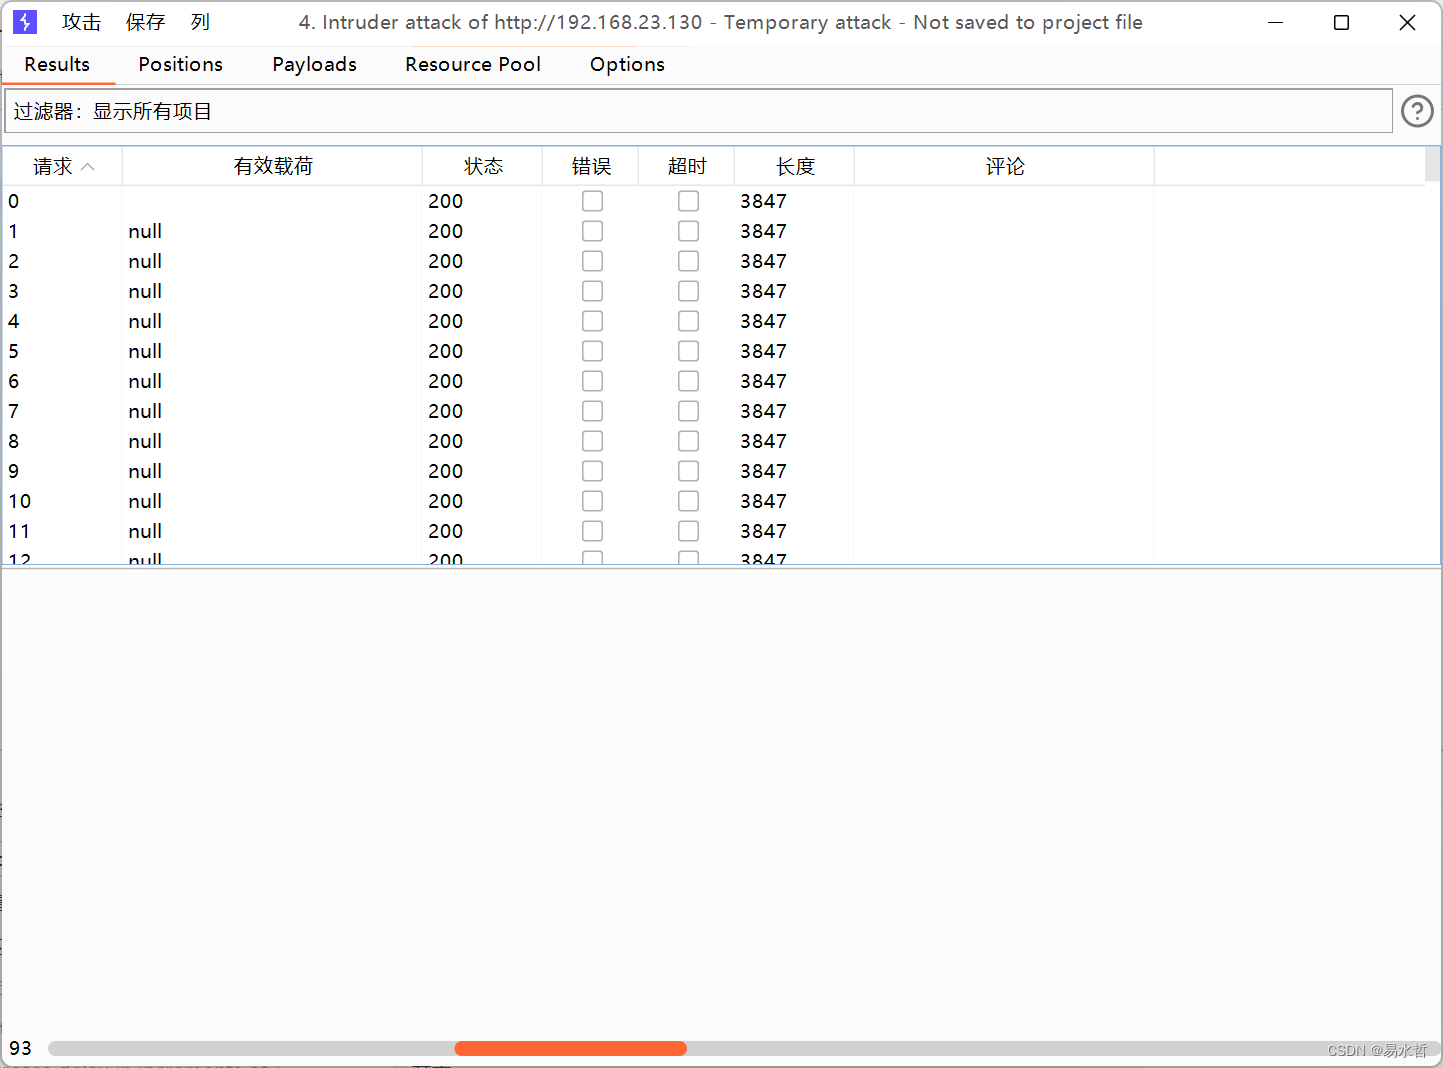Screen dimensions: 1443x1068
Task: Toggle 超时 checkbox in request 10 row
Action: point(688,501)
